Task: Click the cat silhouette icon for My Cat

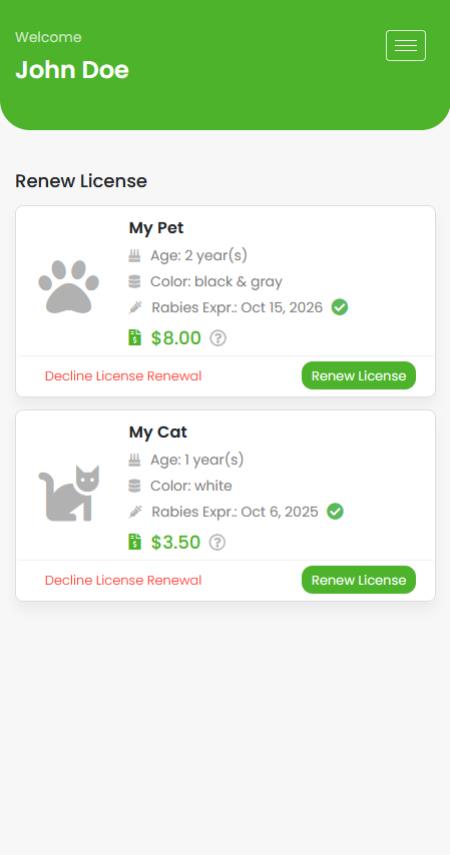Action: point(69,493)
